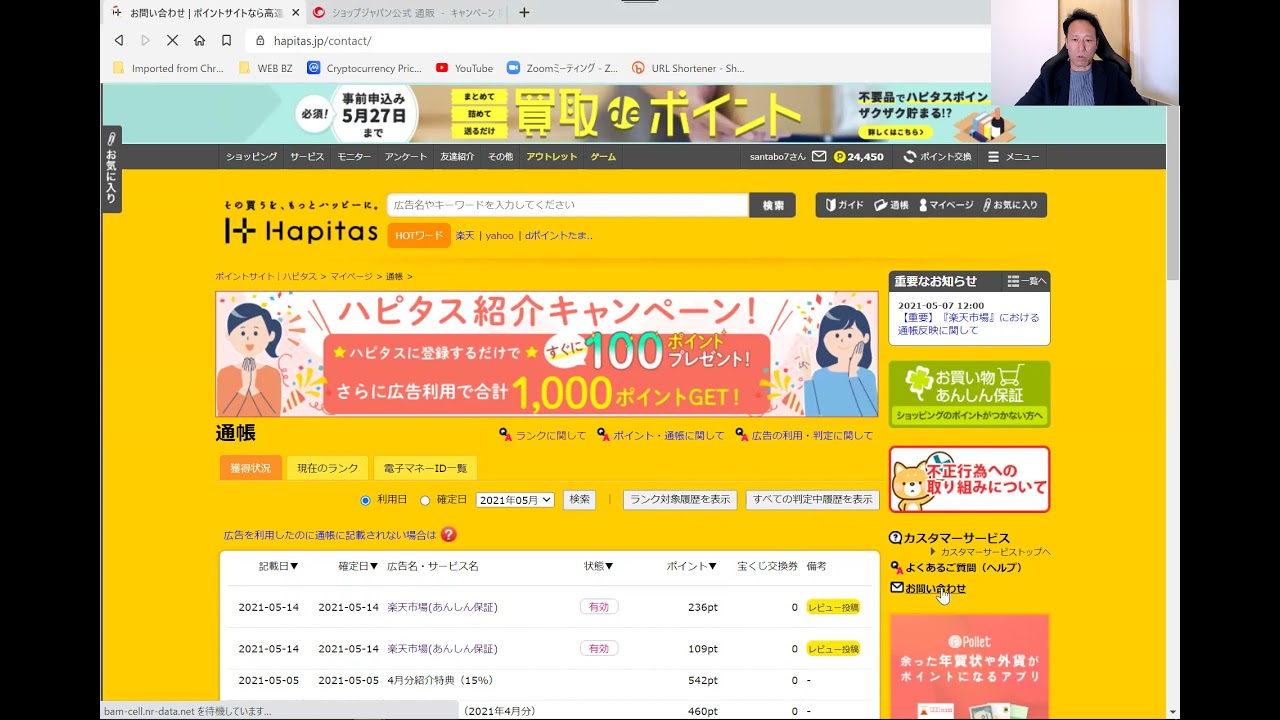Screen dimensions: 1280x720
Task: Sort by 状態 column
Action: coord(599,566)
